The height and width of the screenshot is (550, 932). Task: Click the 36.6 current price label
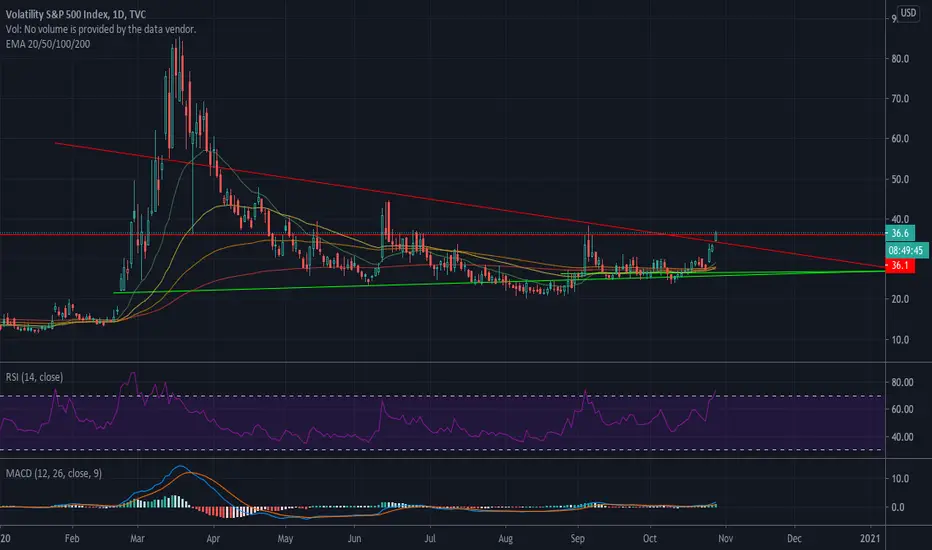pos(900,233)
